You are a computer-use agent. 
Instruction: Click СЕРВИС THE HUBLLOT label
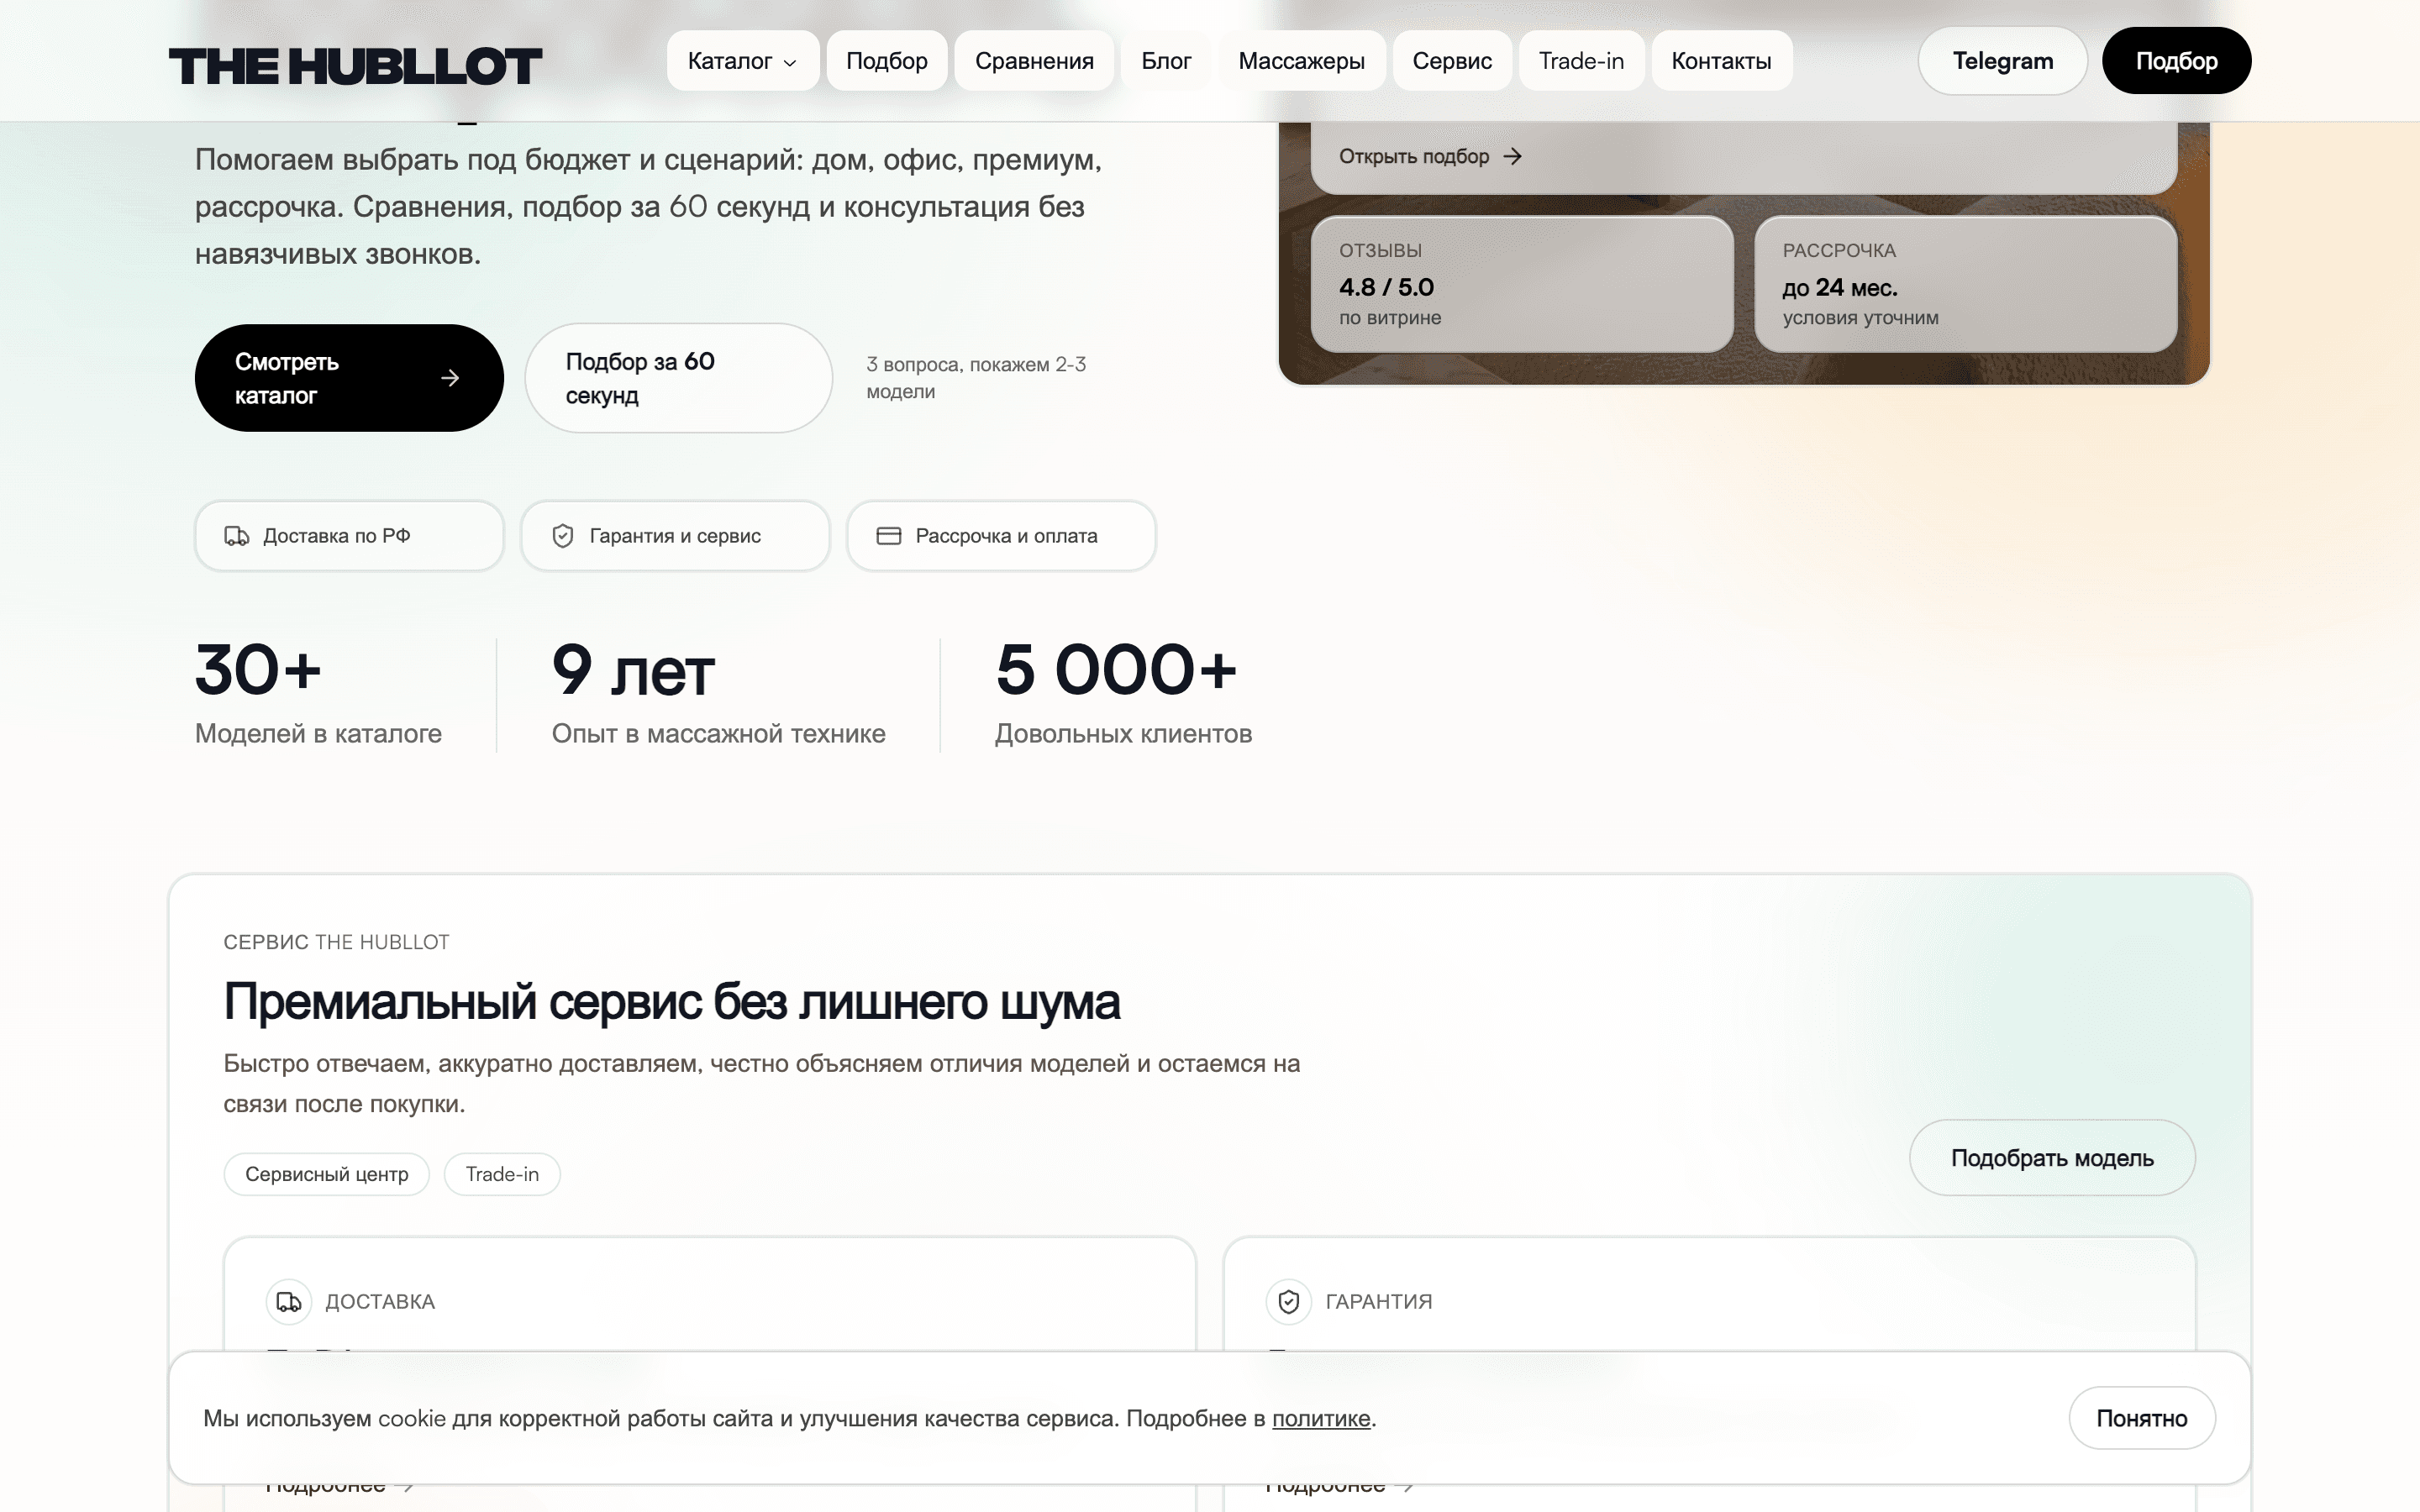[x=337, y=942]
